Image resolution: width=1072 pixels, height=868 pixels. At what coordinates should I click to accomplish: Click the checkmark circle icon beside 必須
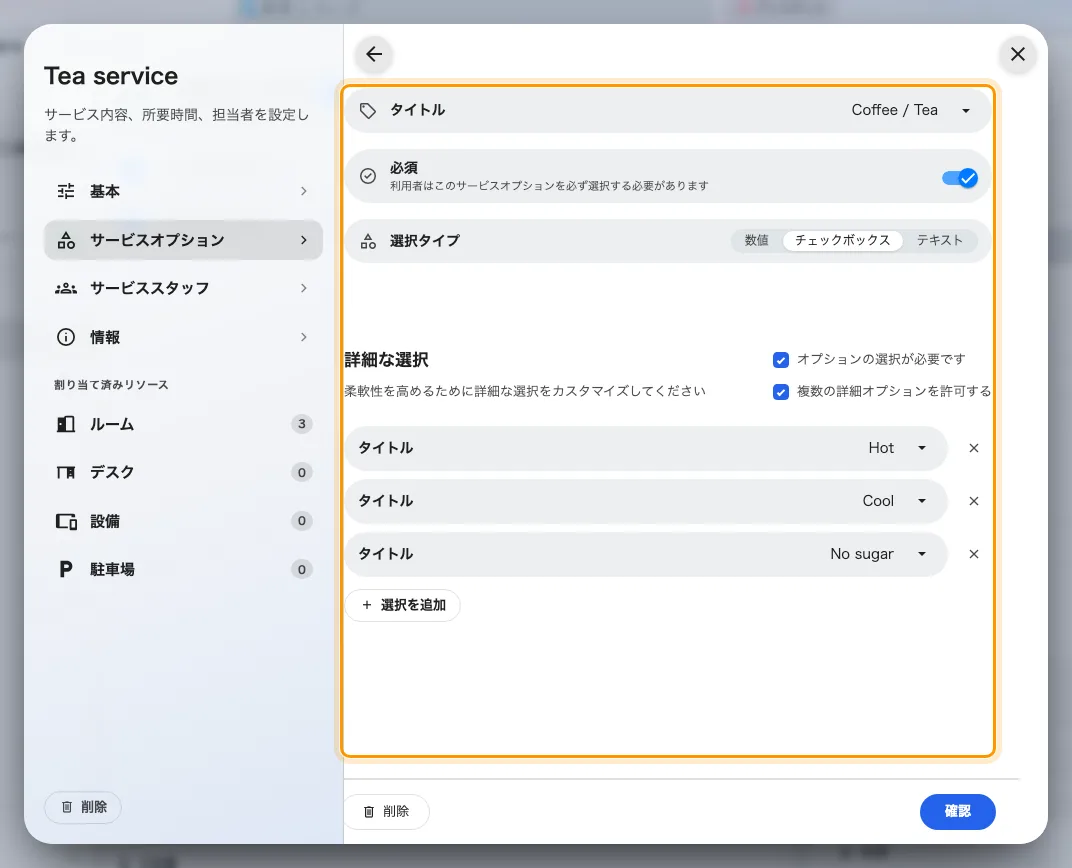(x=368, y=176)
